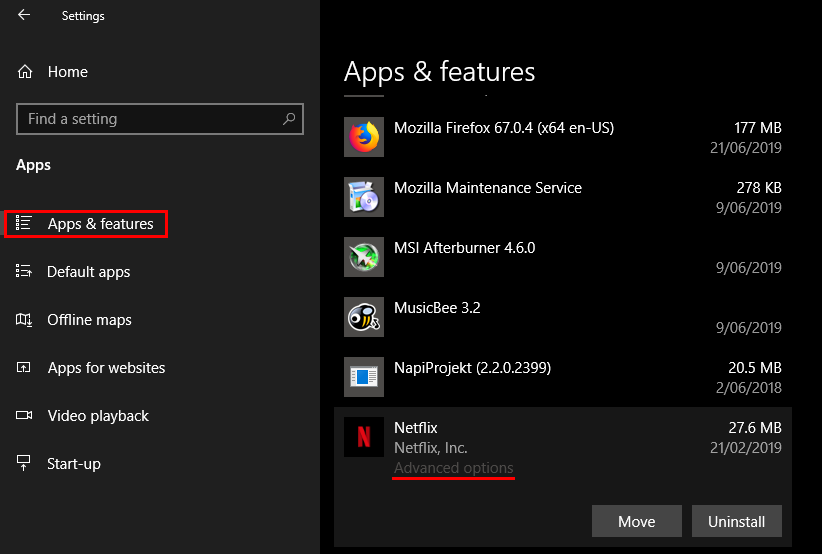The image size is (822, 554).
Task: Select NapiProjekt (2.2.0.2399) entry
Action: pos(563,377)
